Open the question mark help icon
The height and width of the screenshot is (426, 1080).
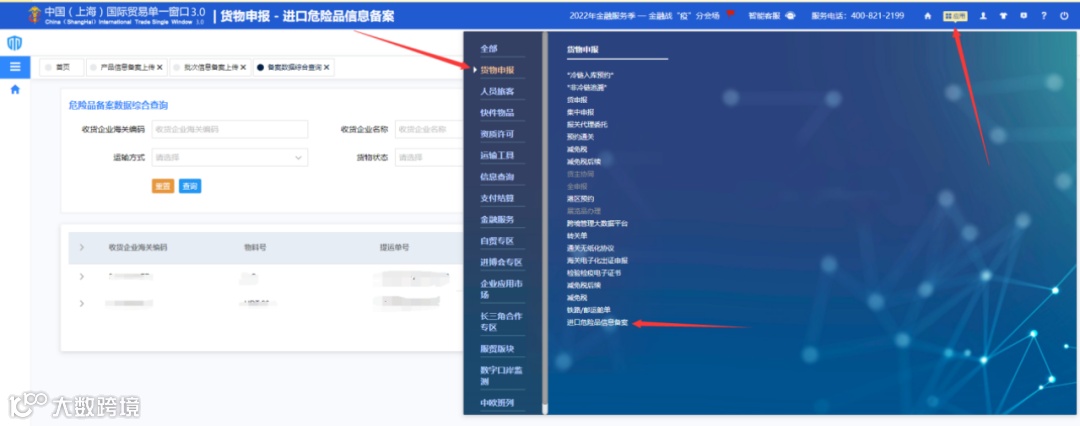click(x=1044, y=16)
